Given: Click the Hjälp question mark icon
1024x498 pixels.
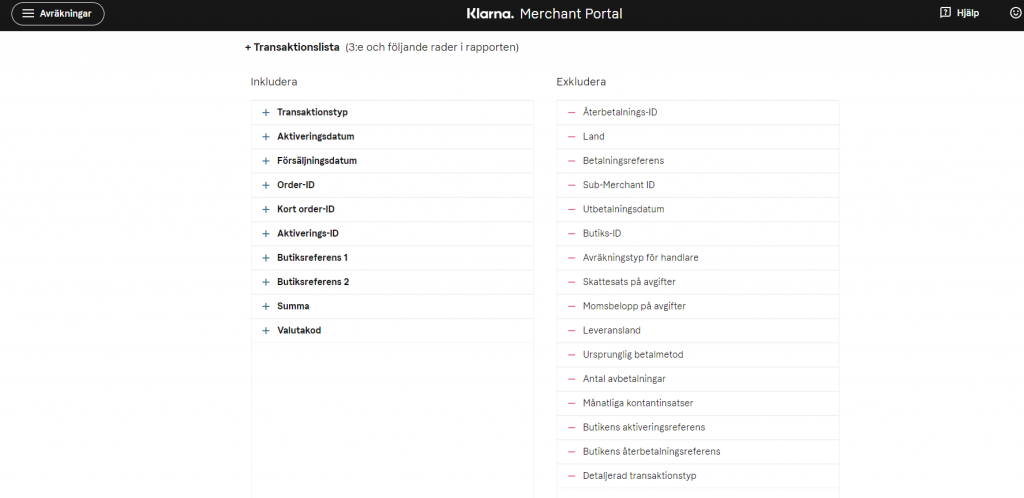Looking at the screenshot, I should (944, 12).
